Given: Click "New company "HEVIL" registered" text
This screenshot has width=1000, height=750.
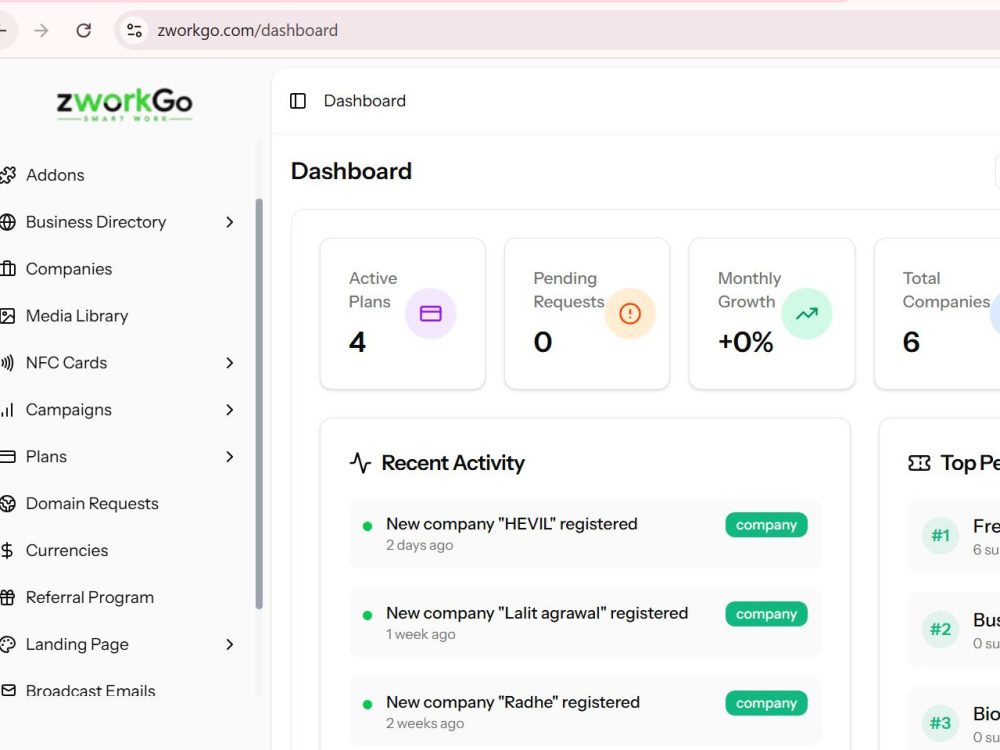Looking at the screenshot, I should pos(511,524).
